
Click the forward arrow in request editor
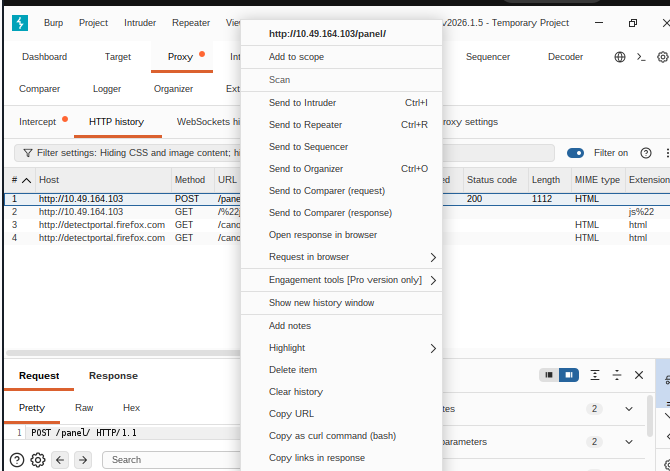[x=83, y=460]
